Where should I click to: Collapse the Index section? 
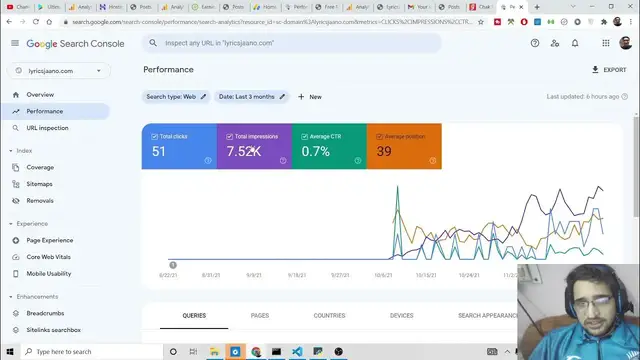[11, 151]
